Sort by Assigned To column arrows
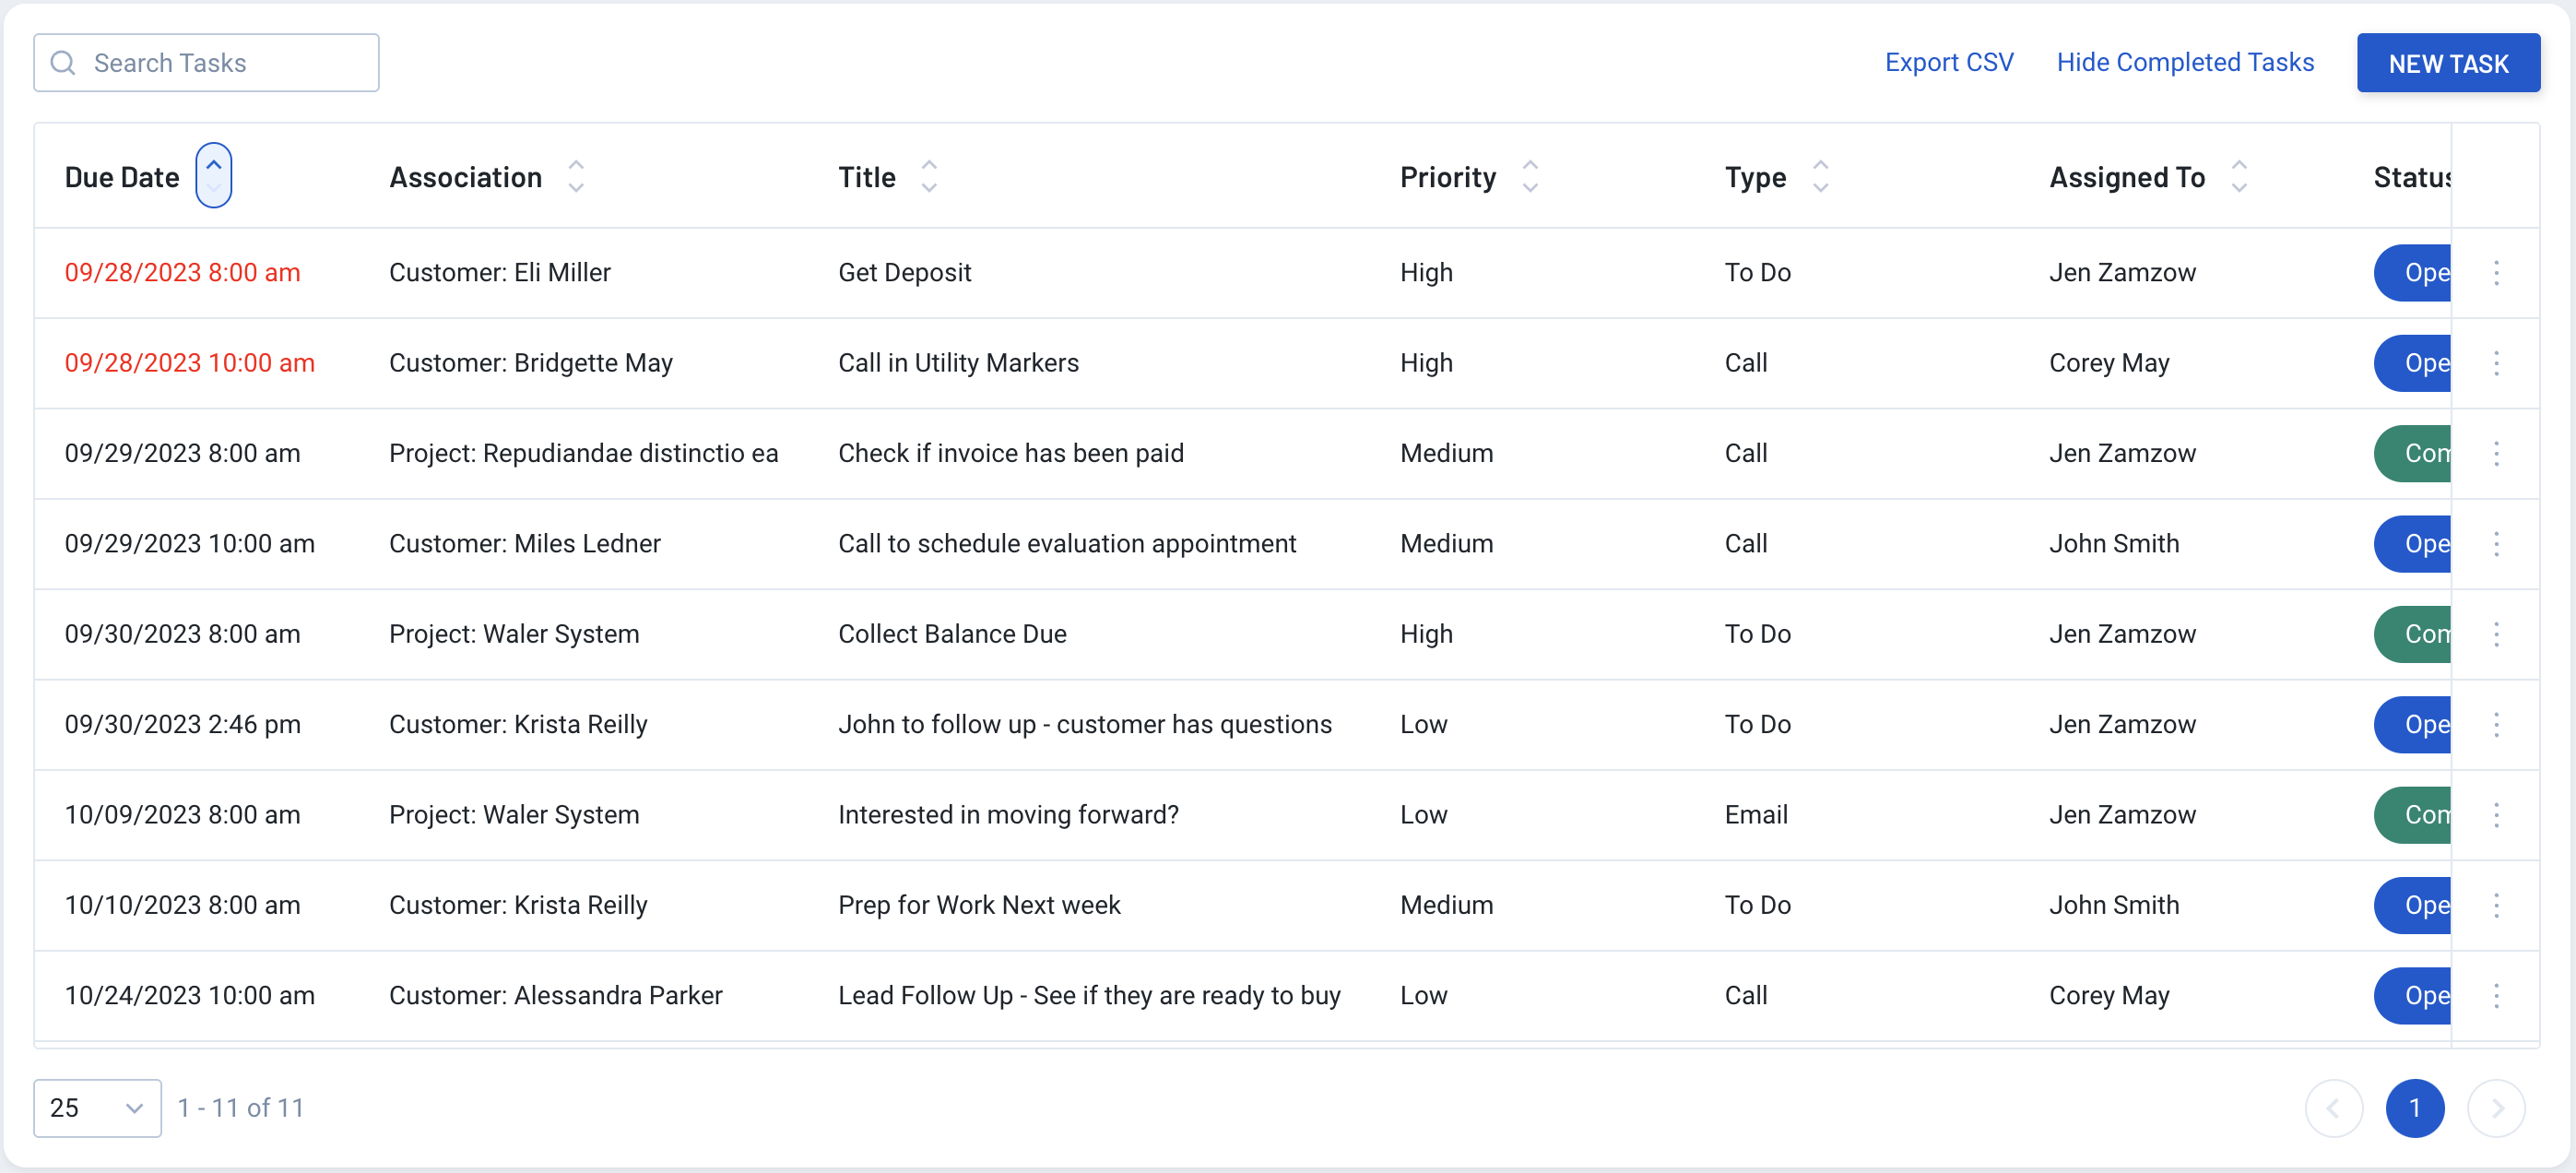Viewport: 2576px width, 1173px height. (2239, 177)
